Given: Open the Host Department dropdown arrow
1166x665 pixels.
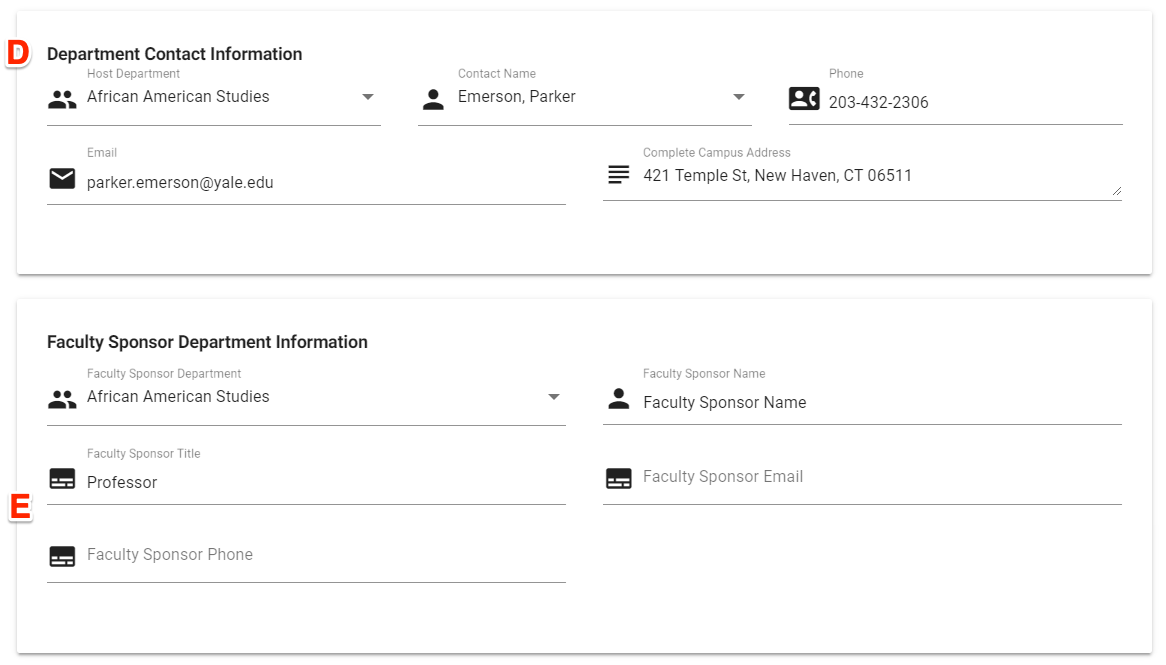Looking at the screenshot, I should [x=367, y=97].
